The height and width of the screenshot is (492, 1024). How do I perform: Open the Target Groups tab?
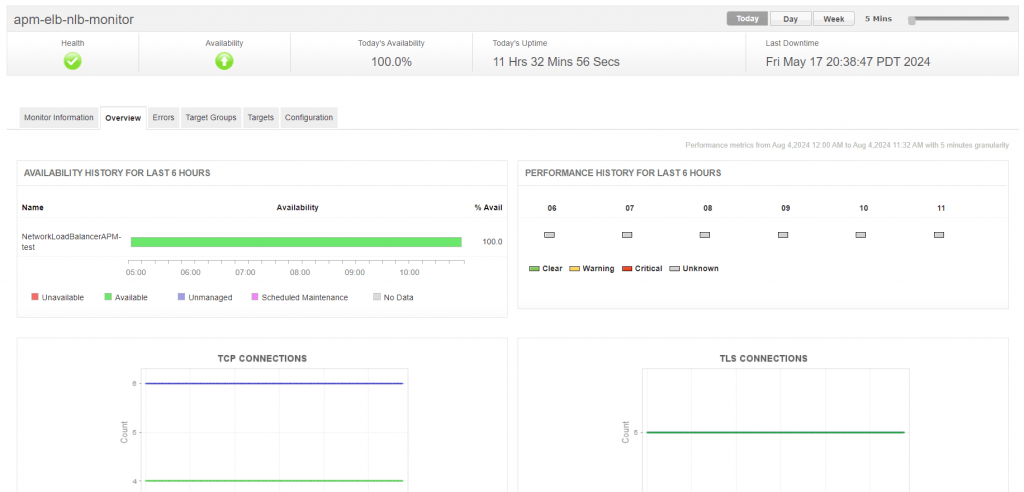point(211,118)
